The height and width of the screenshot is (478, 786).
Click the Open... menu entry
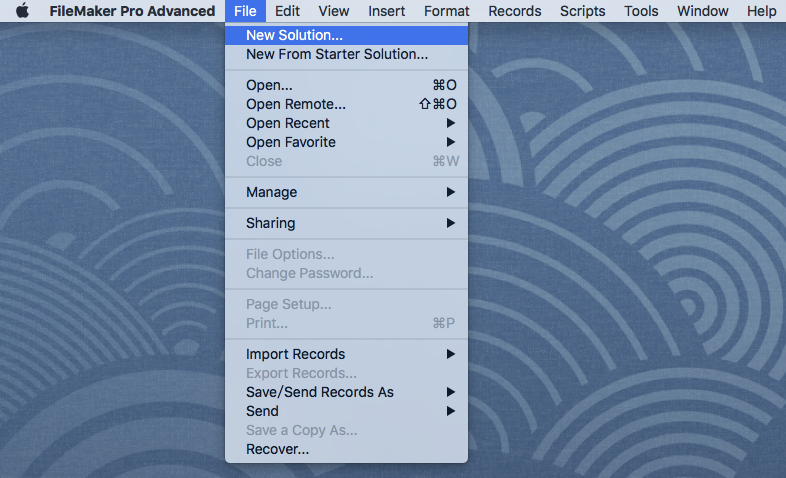(346, 85)
